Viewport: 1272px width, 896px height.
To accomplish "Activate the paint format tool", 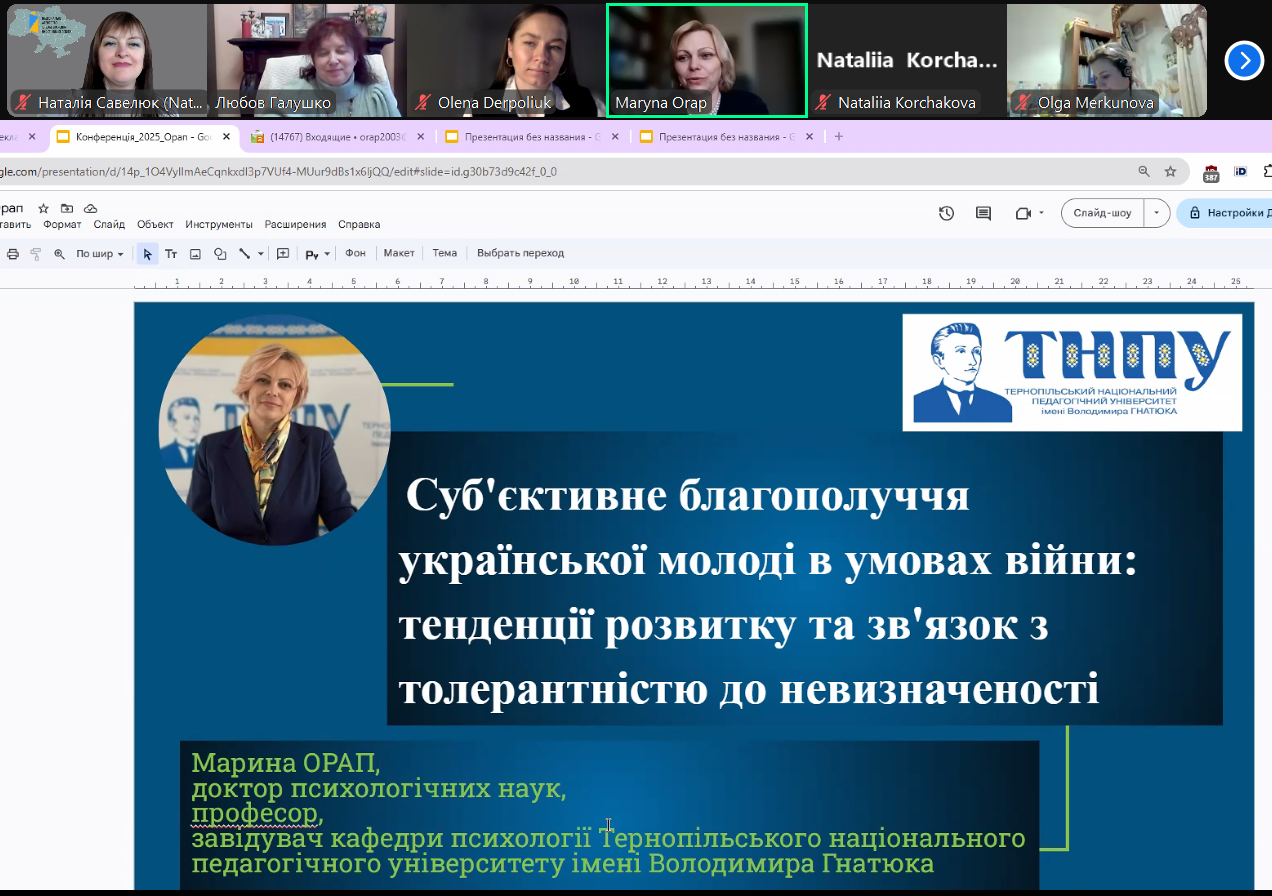I will 35,253.
